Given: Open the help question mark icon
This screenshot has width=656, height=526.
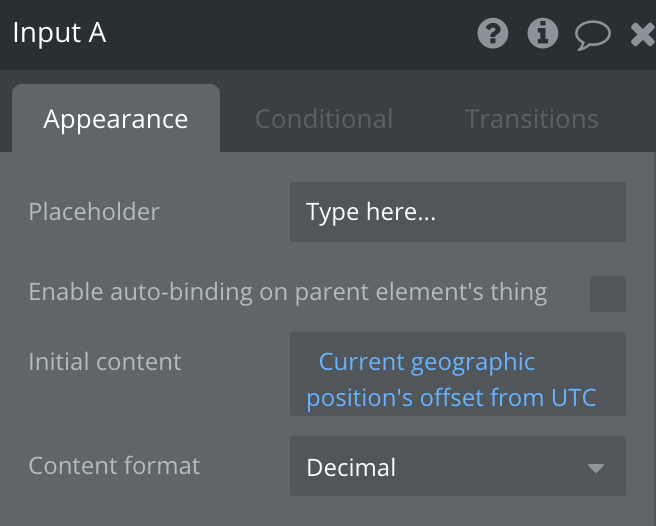Looking at the screenshot, I should (x=493, y=34).
